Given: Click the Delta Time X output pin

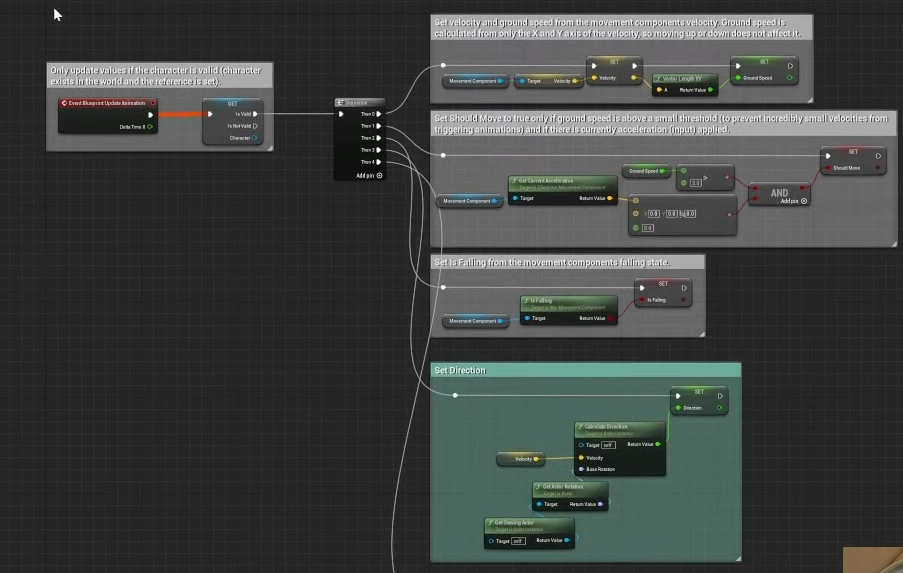Looking at the screenshot, I should click(x=151, y=127).
